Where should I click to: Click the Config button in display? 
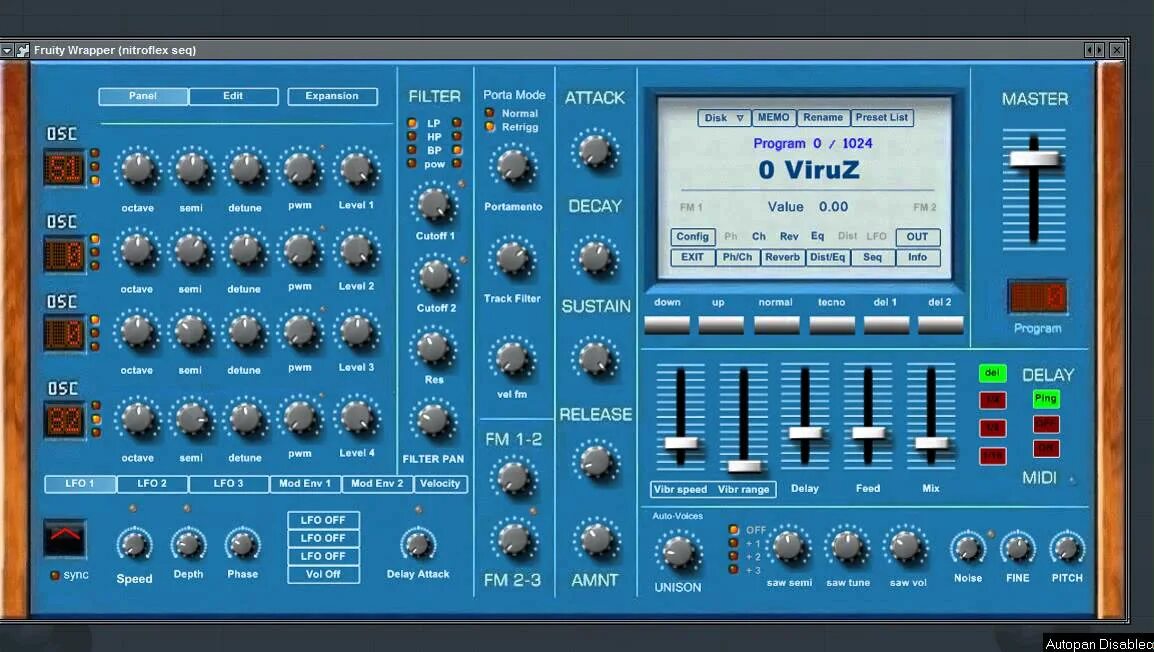693,237
